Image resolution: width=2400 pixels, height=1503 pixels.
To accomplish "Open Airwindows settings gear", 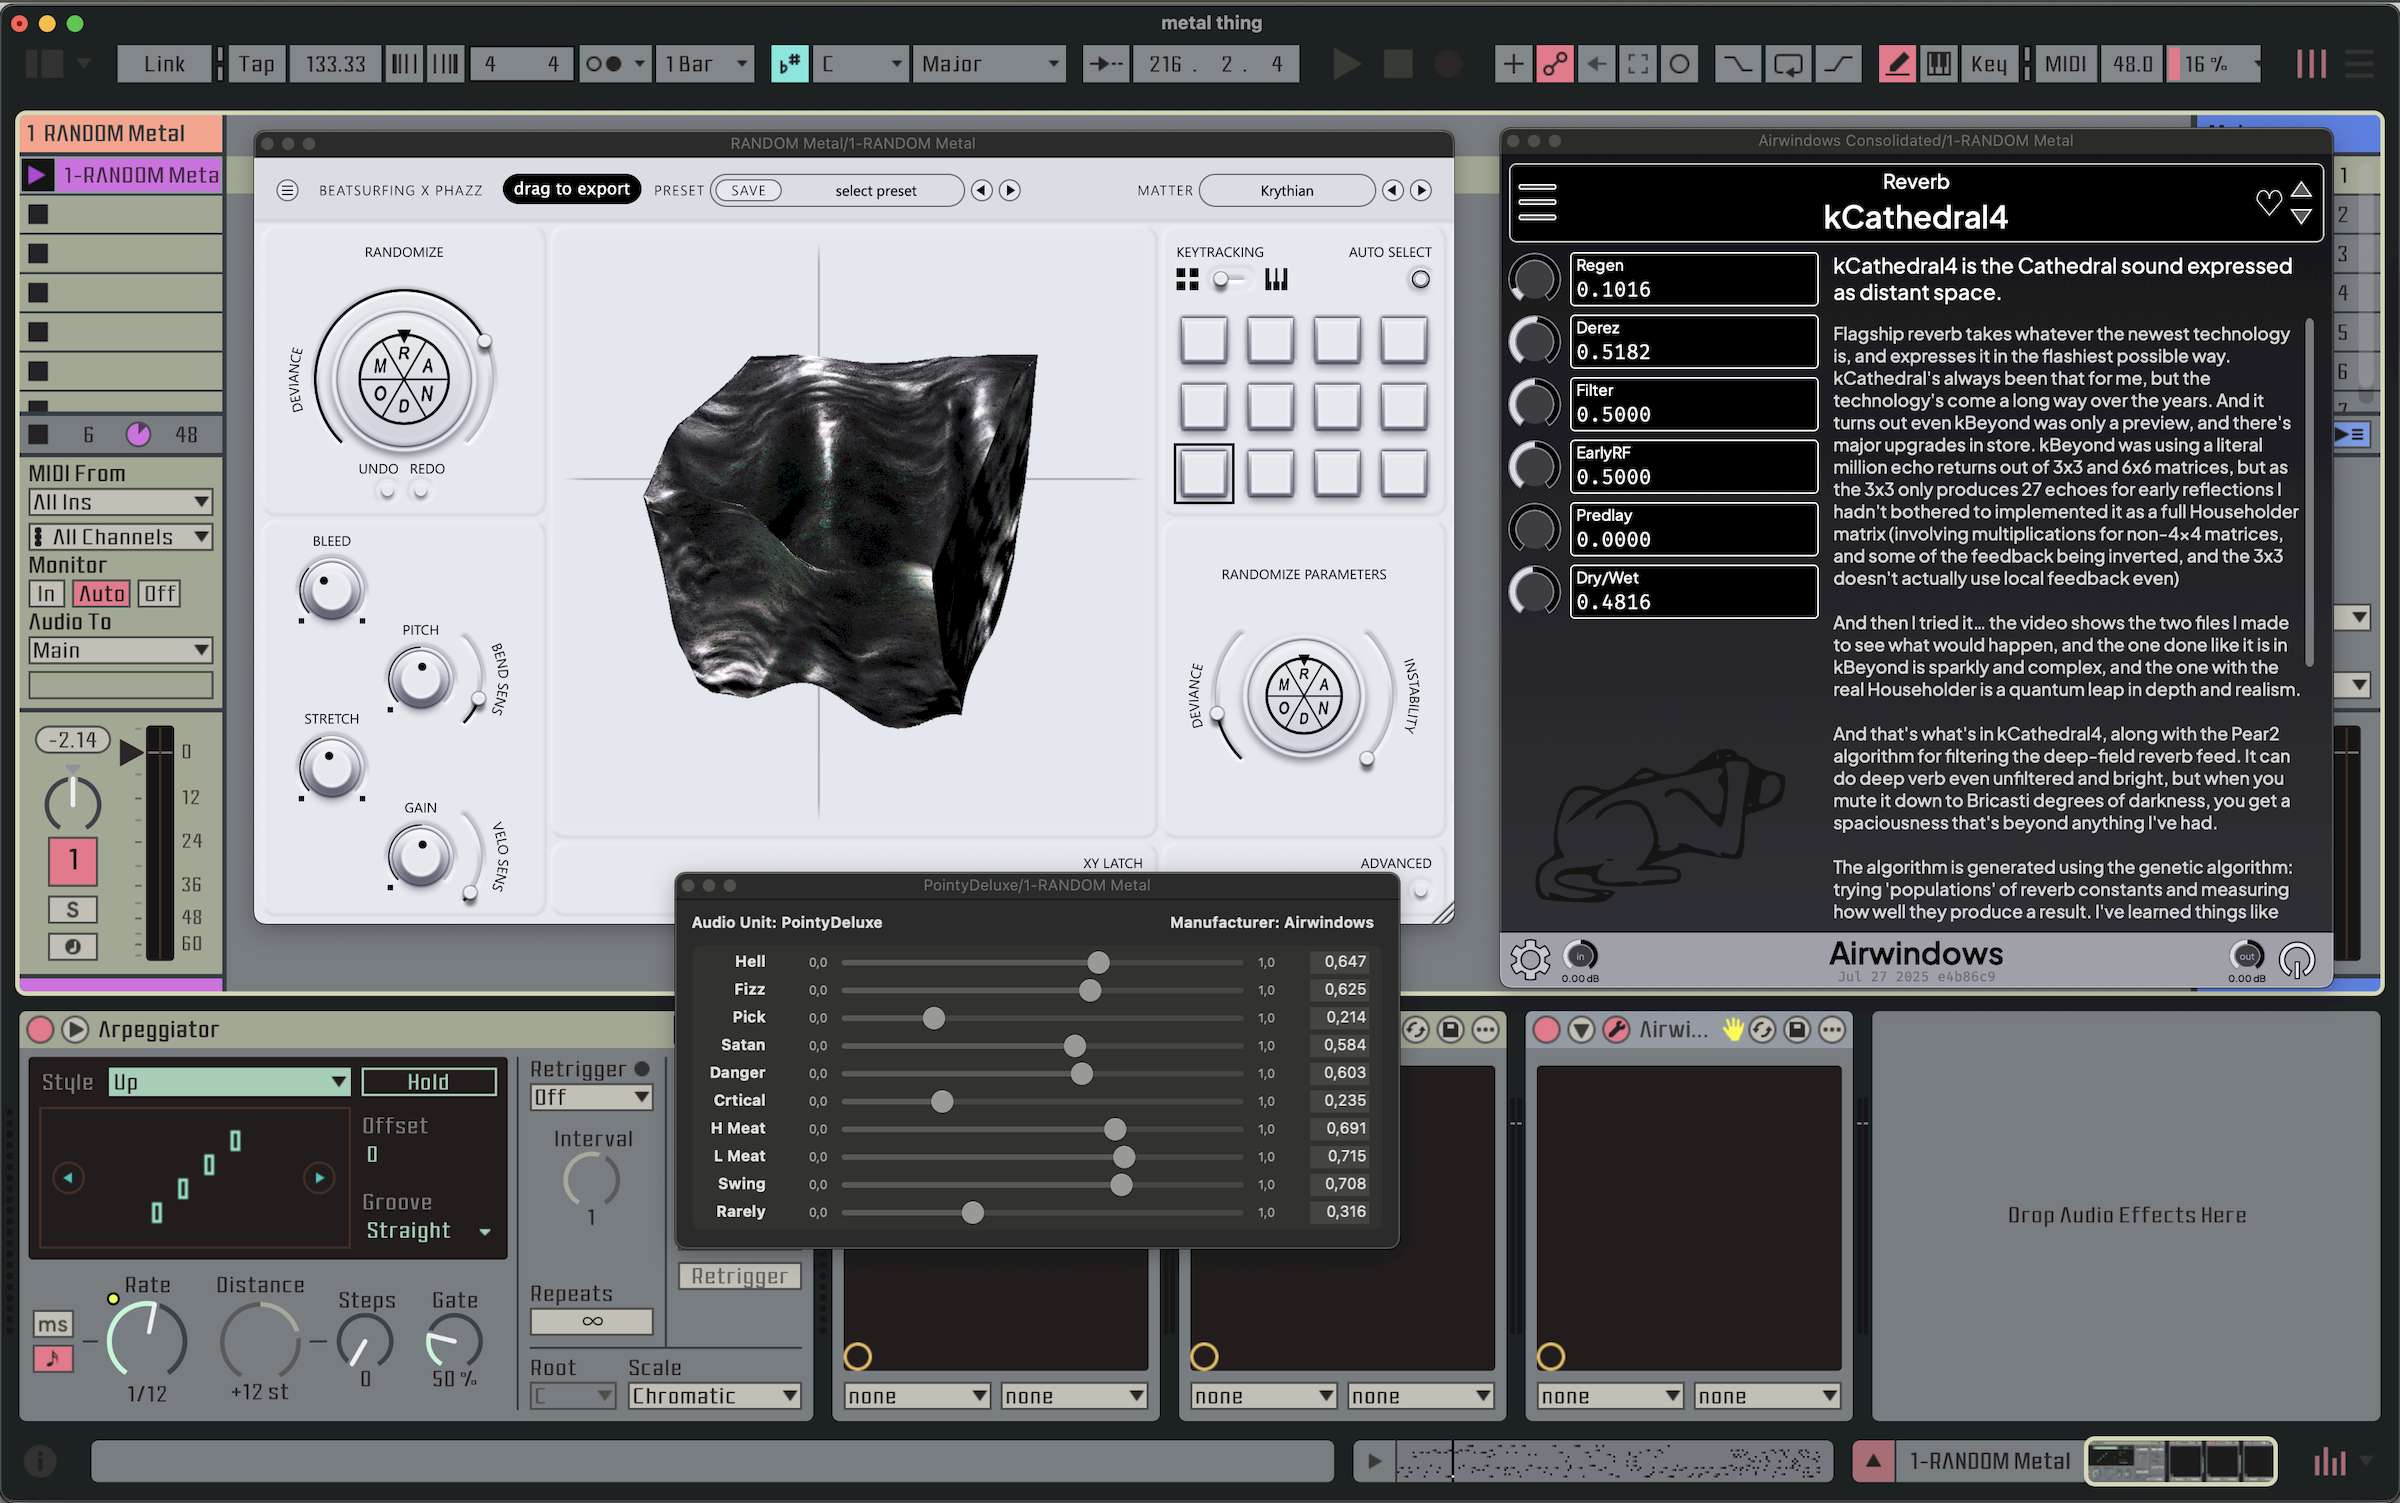I will click(x=1529, y=960).
